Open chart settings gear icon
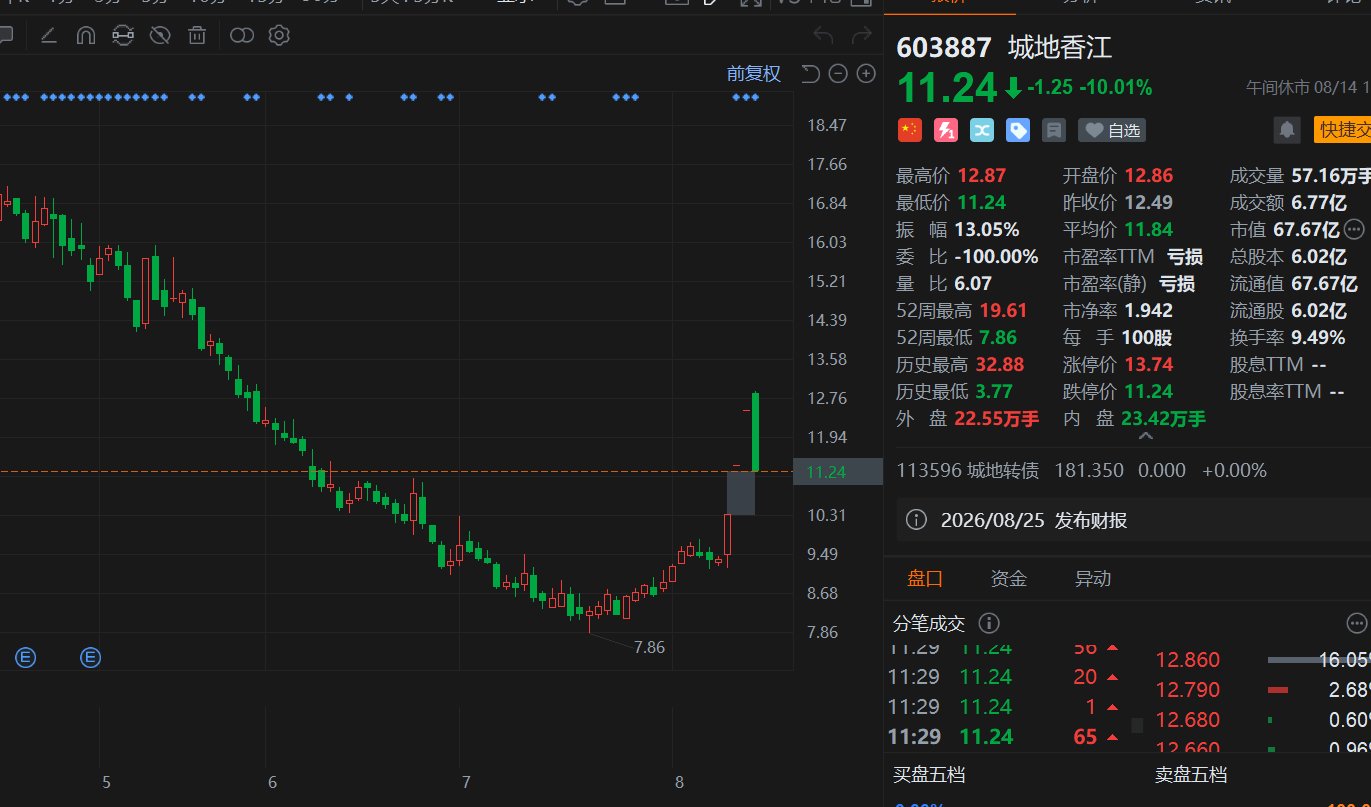 pyautogui.click(x=279, y=36)
